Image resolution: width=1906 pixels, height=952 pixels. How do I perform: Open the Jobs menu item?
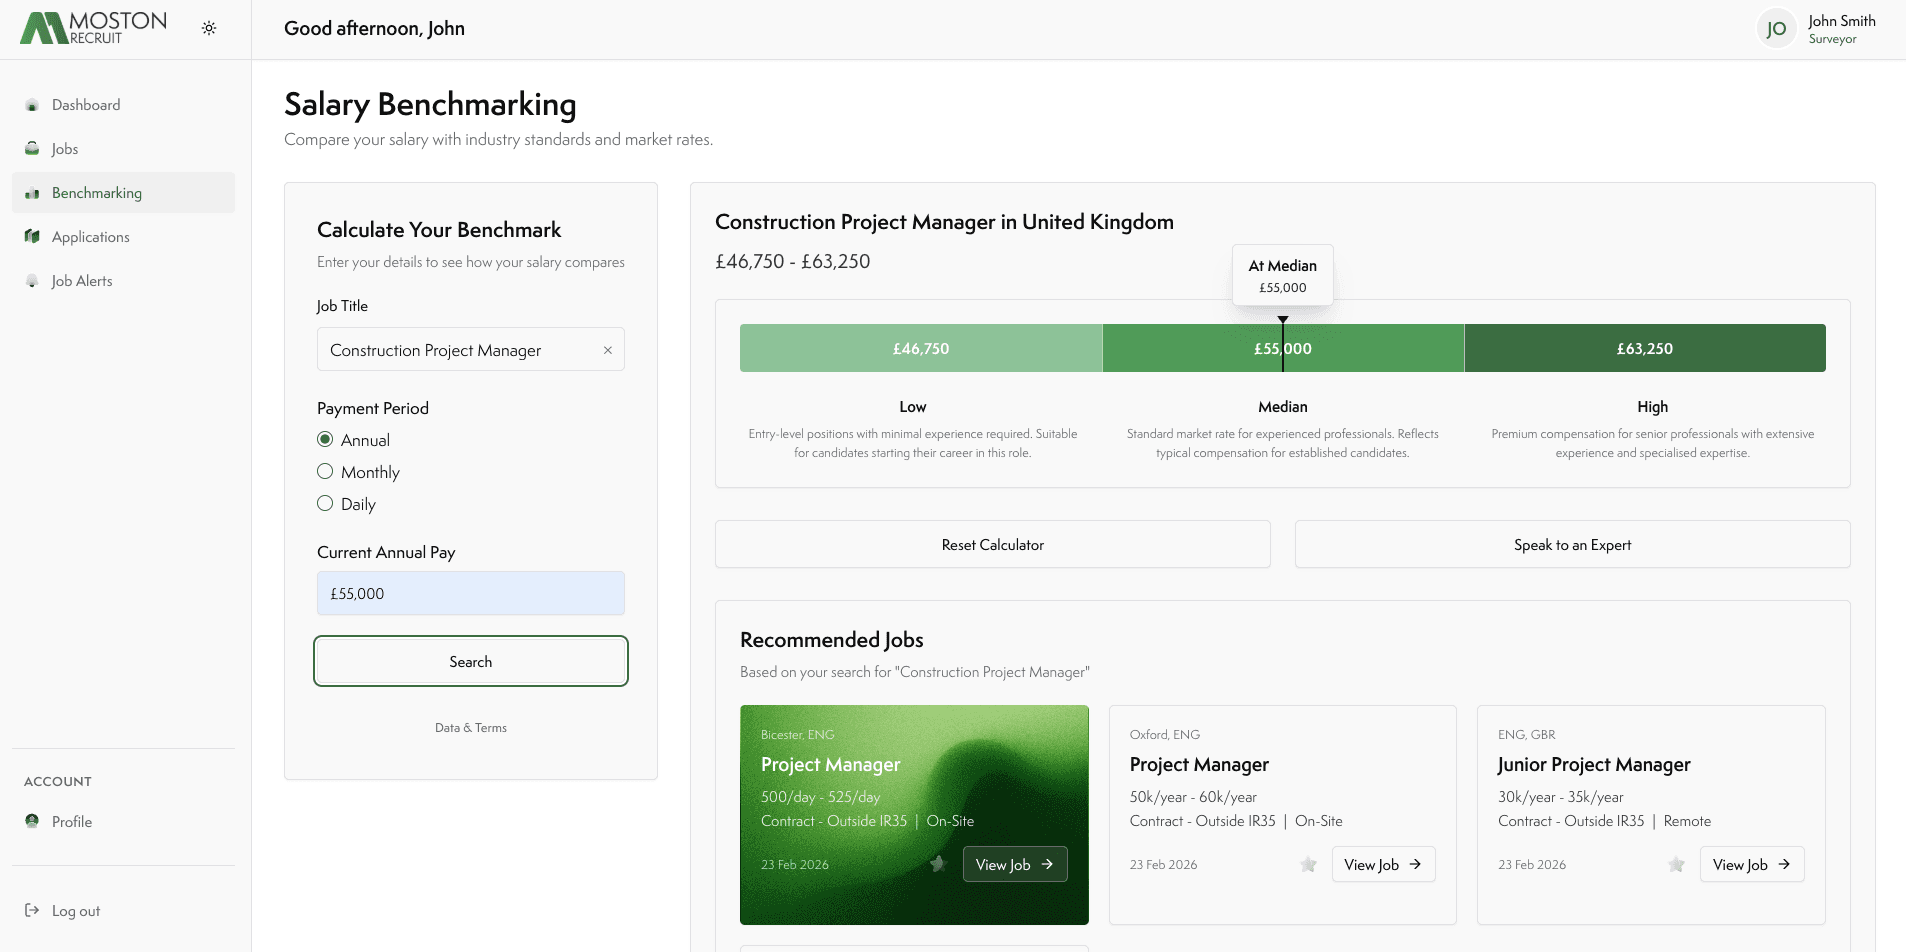tap(65, 149)
